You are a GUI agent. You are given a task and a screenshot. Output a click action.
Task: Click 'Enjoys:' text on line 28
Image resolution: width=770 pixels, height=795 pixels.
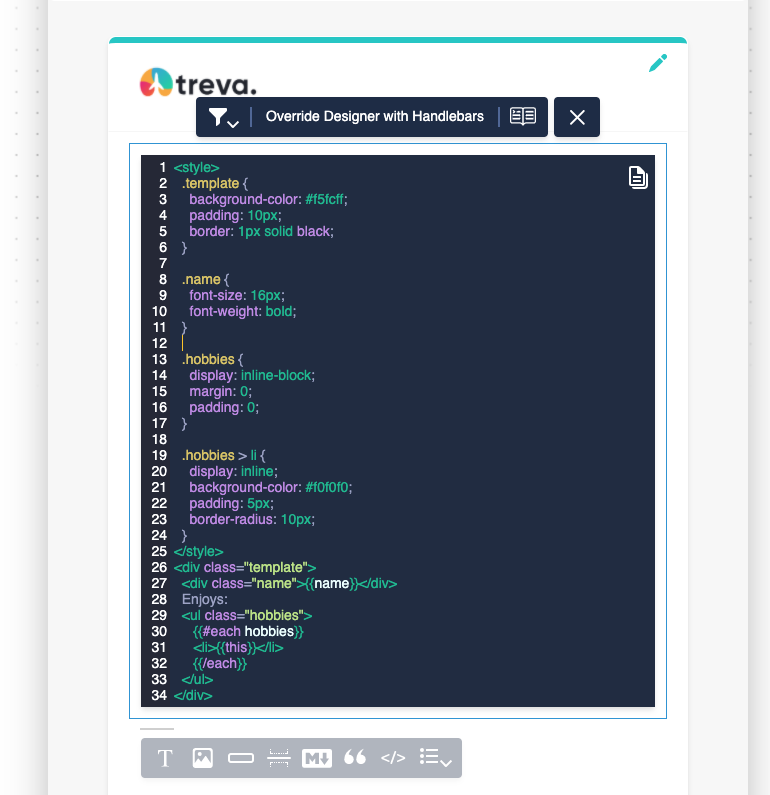205,599
